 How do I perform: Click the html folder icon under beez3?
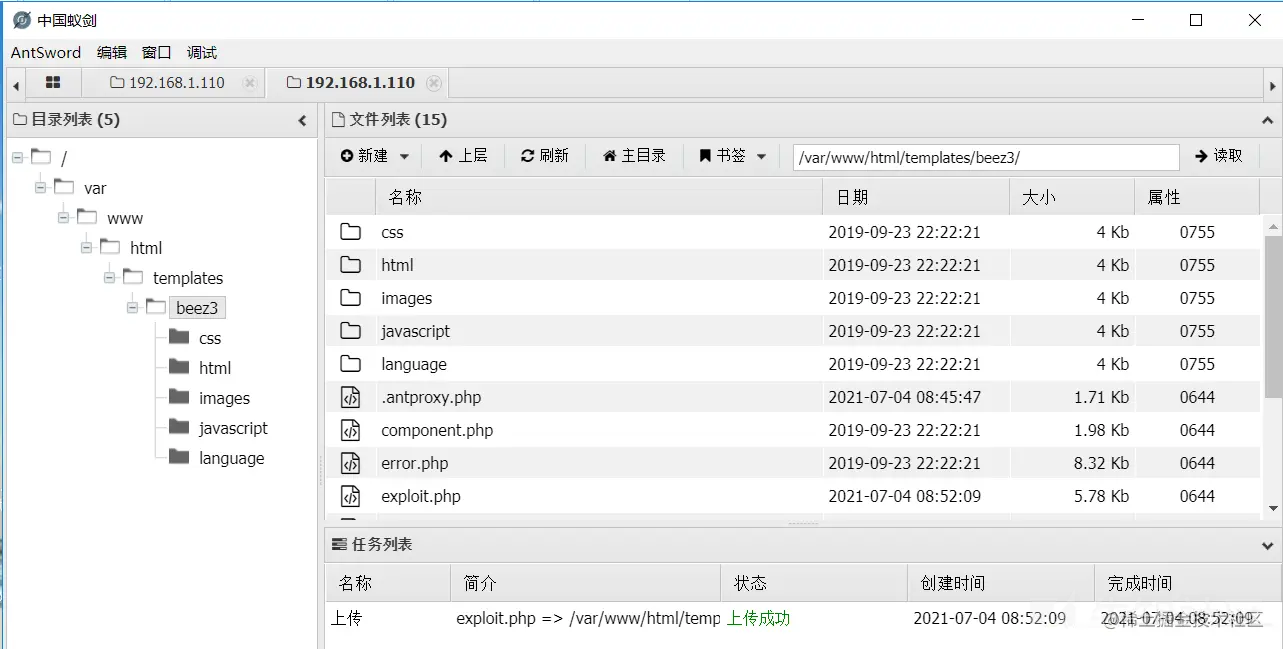coord(179,367)
